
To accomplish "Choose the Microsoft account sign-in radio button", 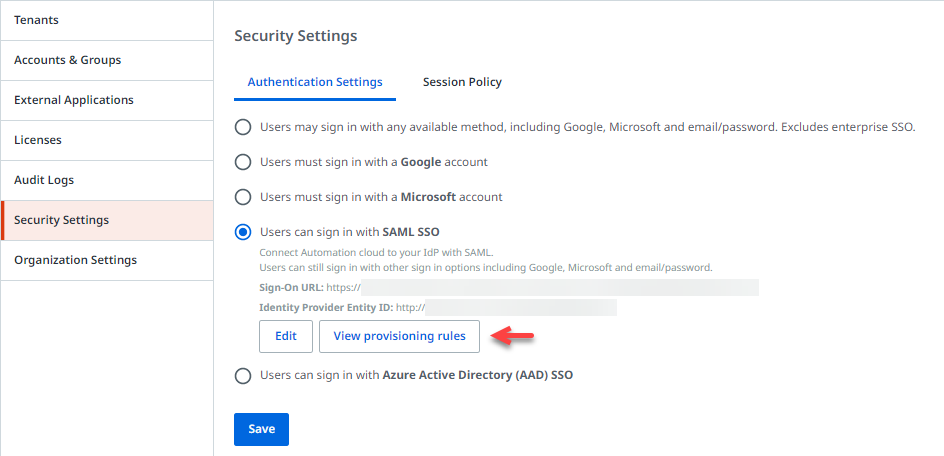I will pyautogui.click(x=243, y=197).
